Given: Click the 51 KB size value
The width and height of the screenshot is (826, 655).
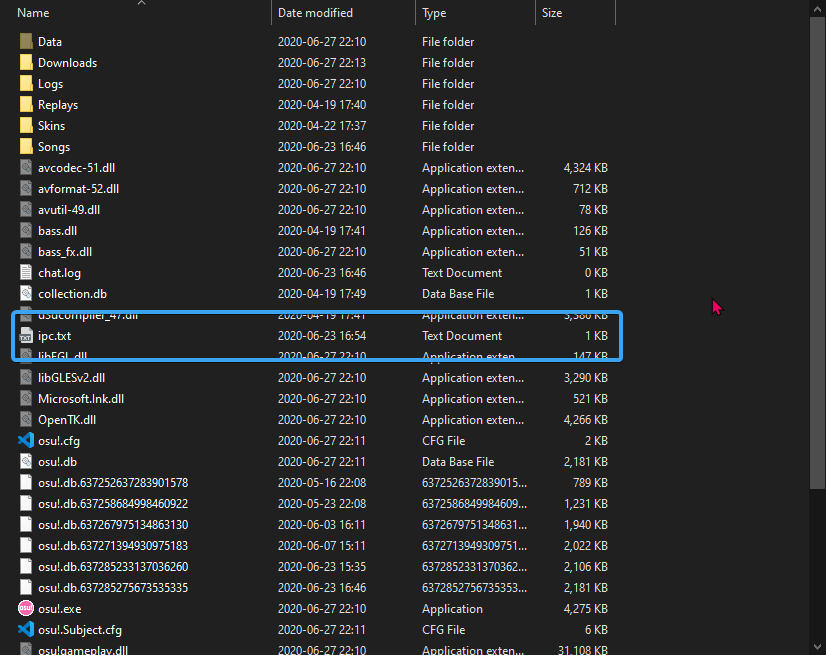Looking at the screenshot, I should [x=594, y=252].
